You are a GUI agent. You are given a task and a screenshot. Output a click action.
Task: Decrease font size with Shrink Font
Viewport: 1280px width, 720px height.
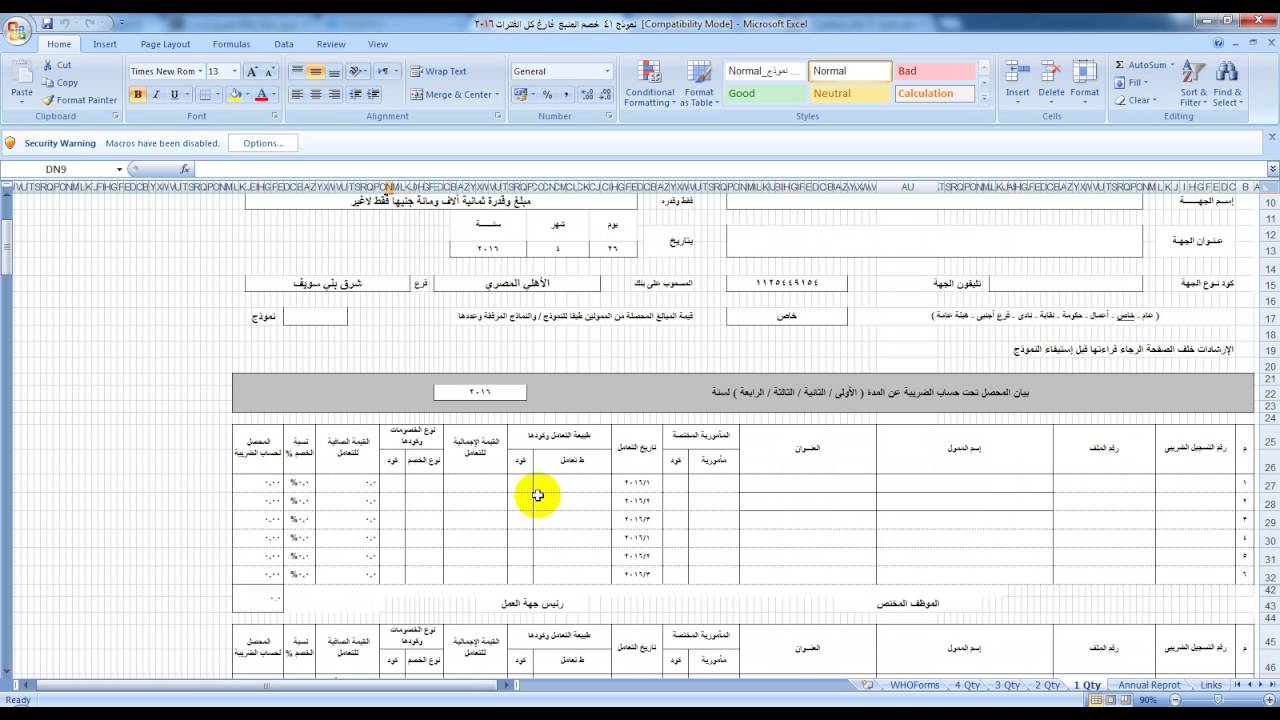click(269, 71)
